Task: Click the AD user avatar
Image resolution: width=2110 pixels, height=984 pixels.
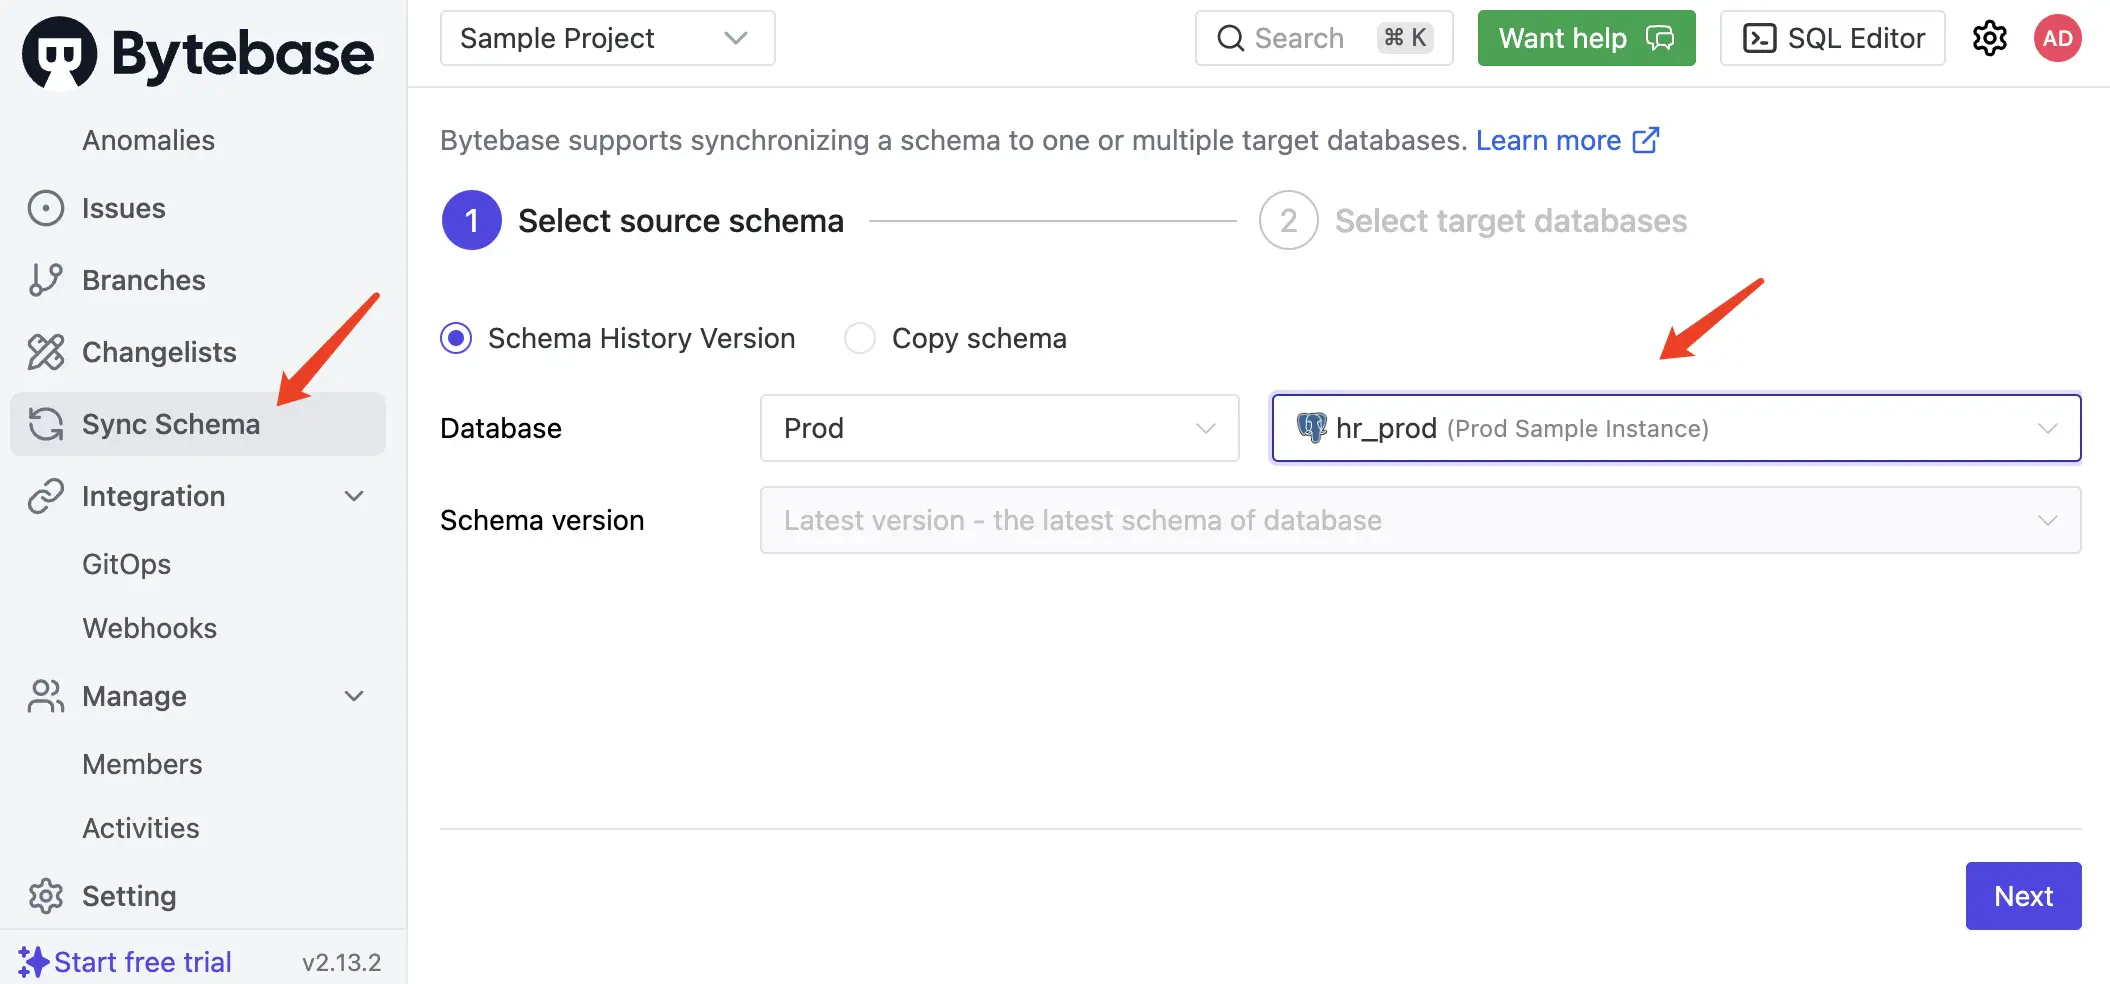Action: pos(2057,39)
